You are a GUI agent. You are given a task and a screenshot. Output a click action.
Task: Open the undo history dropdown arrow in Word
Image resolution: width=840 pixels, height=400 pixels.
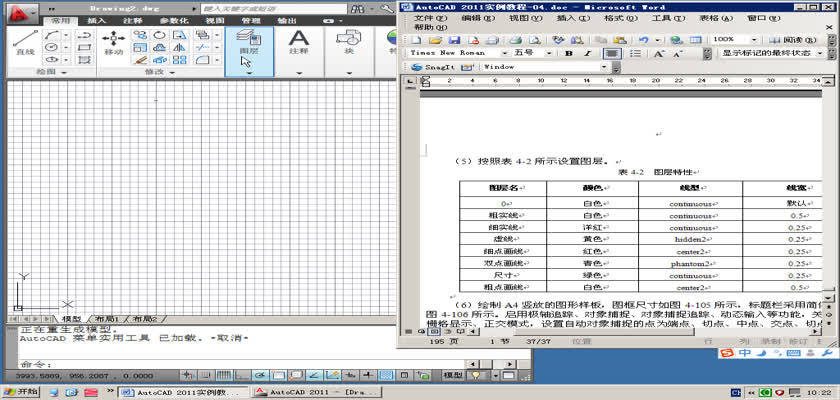click(x=657, y=40)
